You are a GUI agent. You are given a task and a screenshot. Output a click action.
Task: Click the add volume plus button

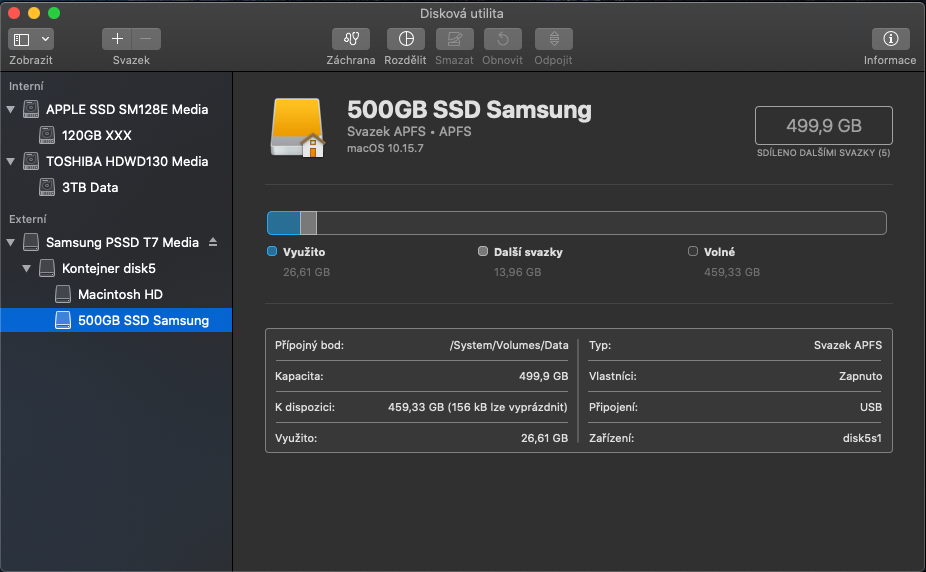tap(117, 39)
